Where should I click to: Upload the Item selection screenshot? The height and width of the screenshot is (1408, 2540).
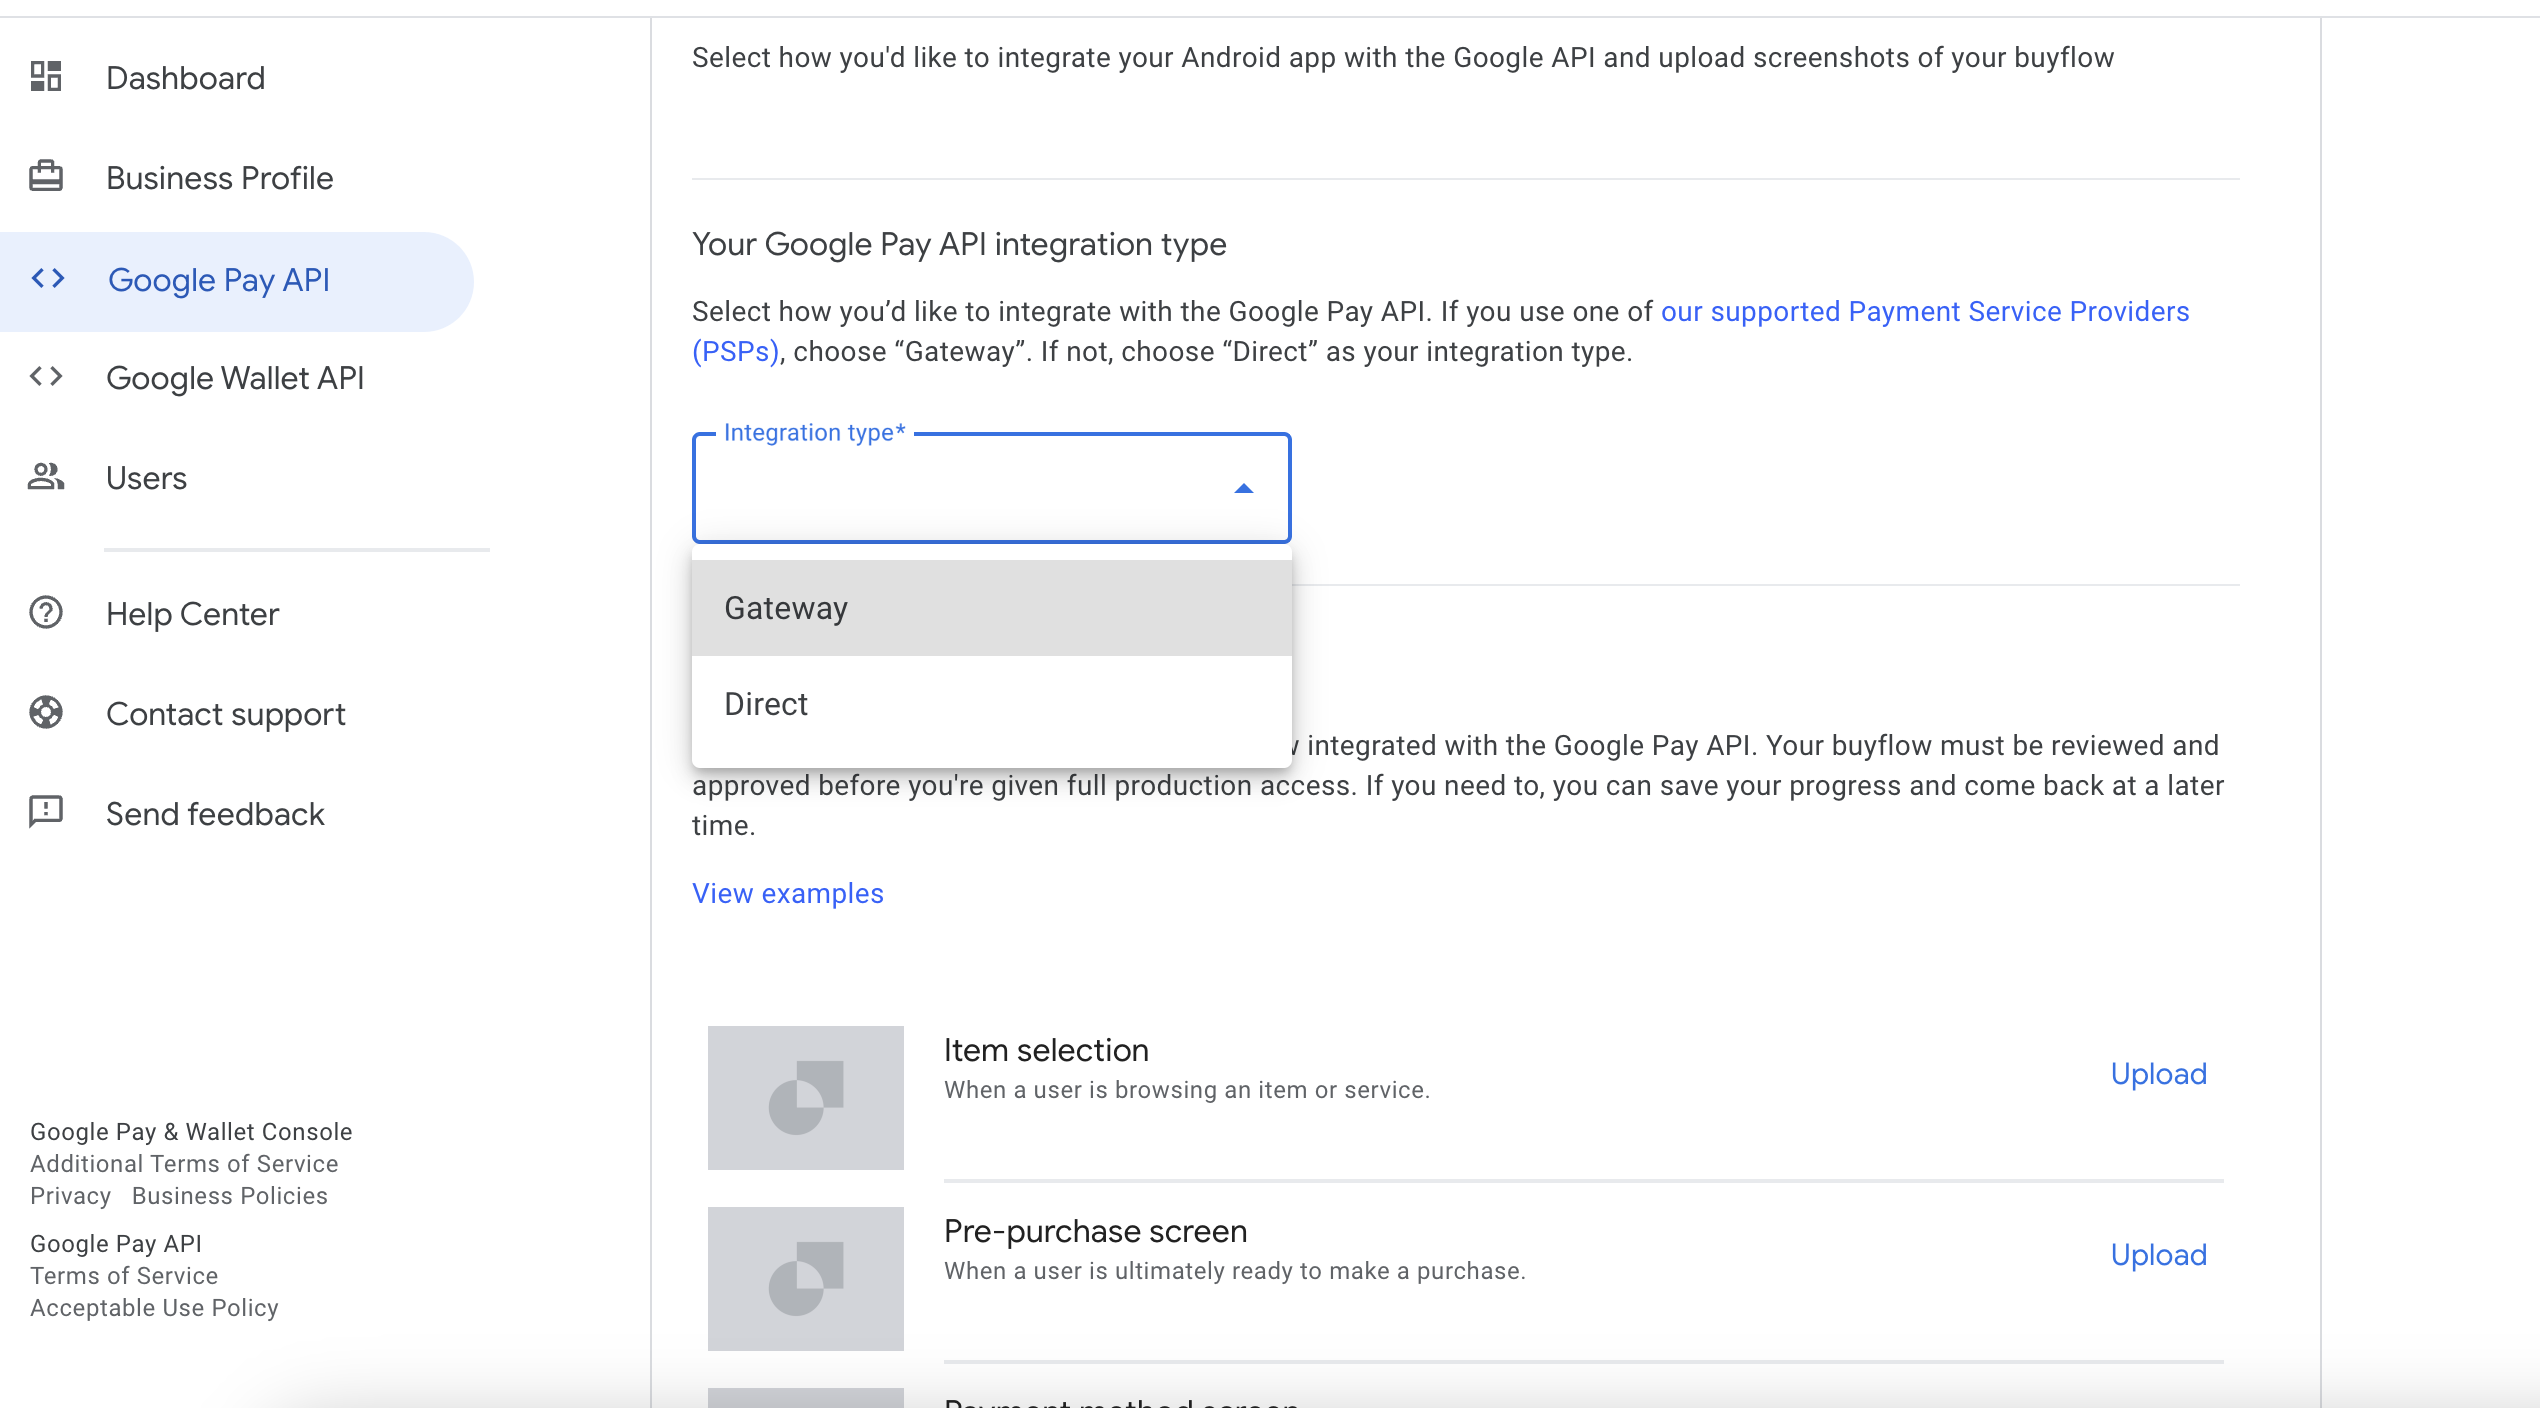point(2158,1074)
